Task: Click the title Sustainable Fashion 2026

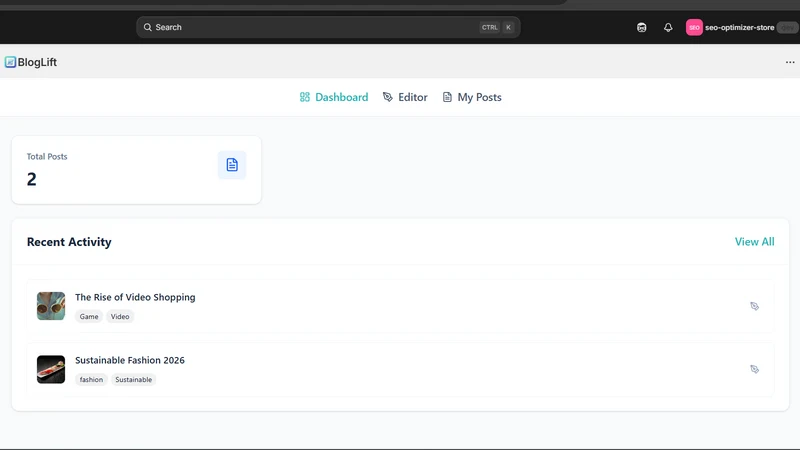Action: coord(130,360)
